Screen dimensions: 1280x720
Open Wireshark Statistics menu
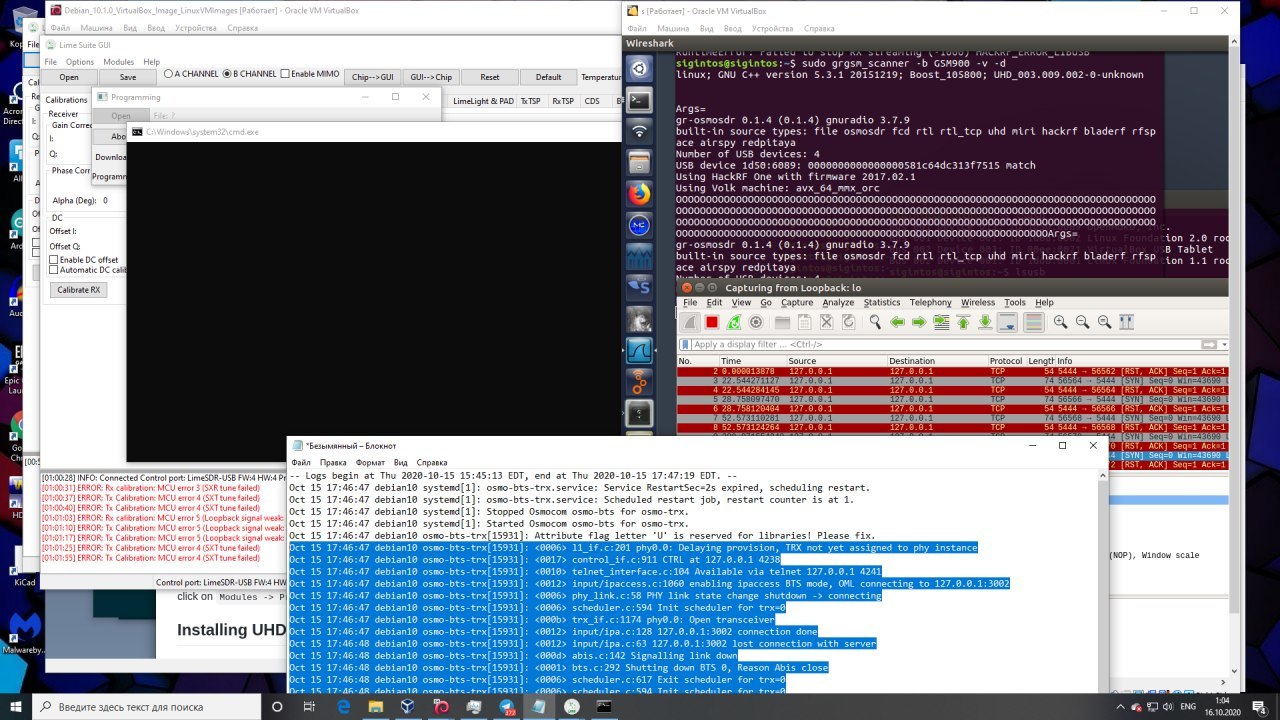[x=882, y=302]
